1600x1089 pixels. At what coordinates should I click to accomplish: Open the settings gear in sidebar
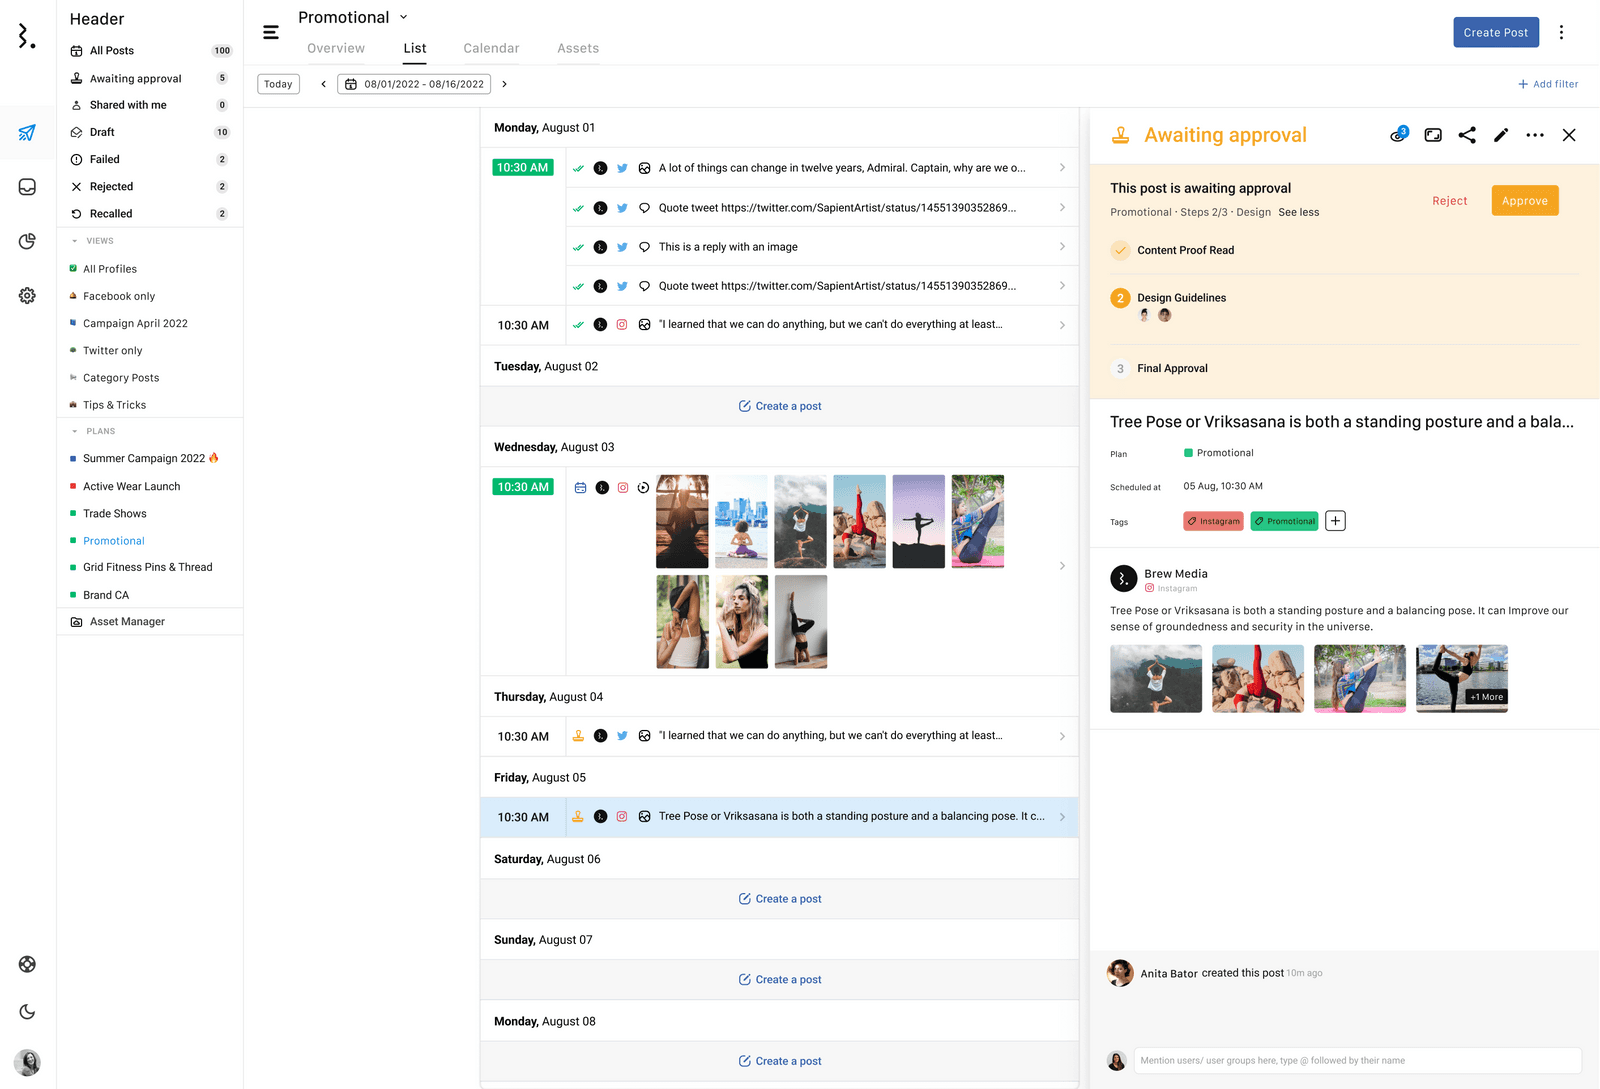pyautogui.click(x=27, y=296)
